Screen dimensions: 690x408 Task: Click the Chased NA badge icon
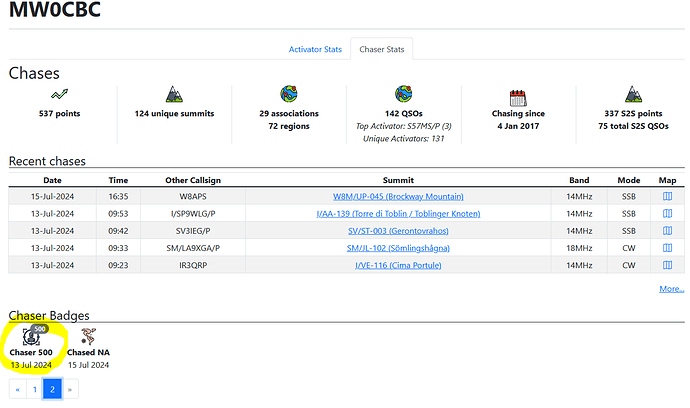tap(88, 336)
